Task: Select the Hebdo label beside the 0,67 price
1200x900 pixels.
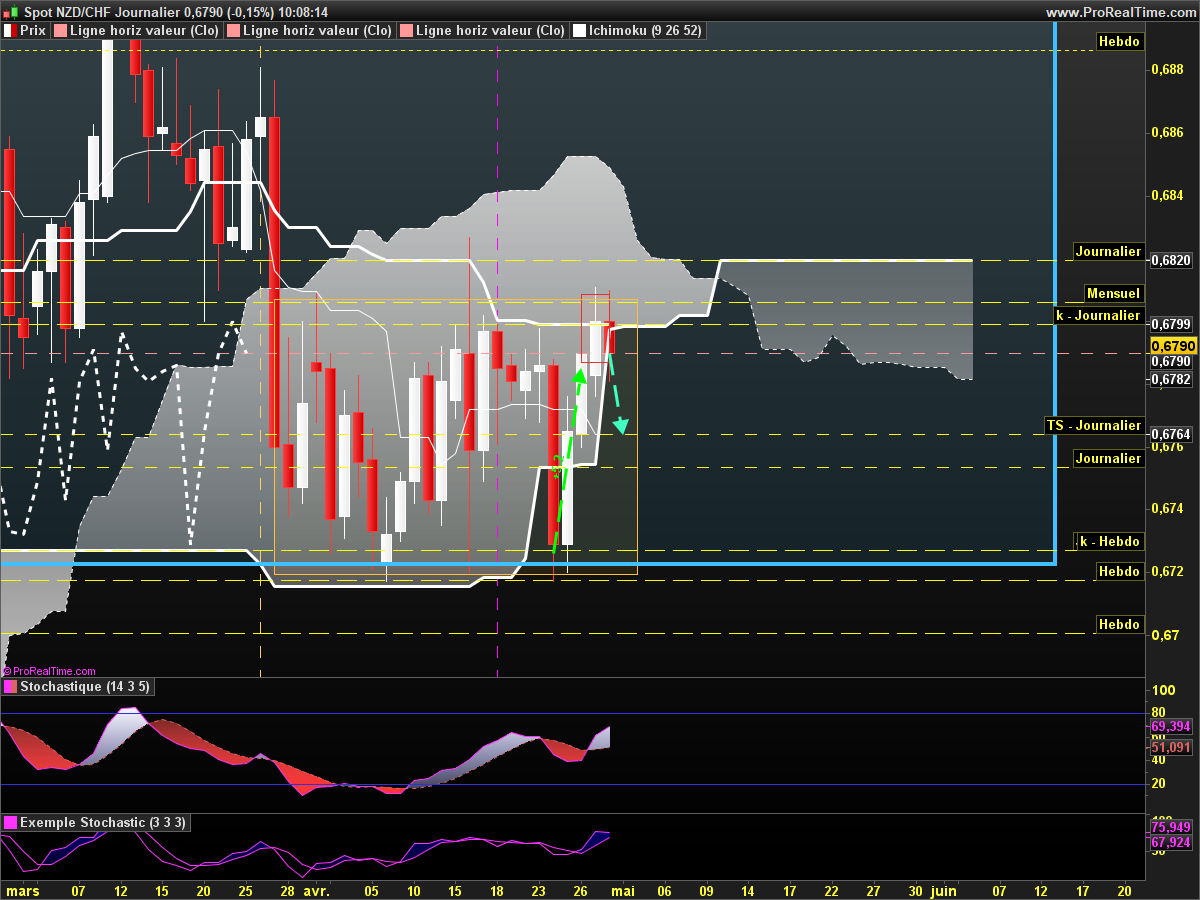Action: pyautogui.click(x=1119, y=625)
